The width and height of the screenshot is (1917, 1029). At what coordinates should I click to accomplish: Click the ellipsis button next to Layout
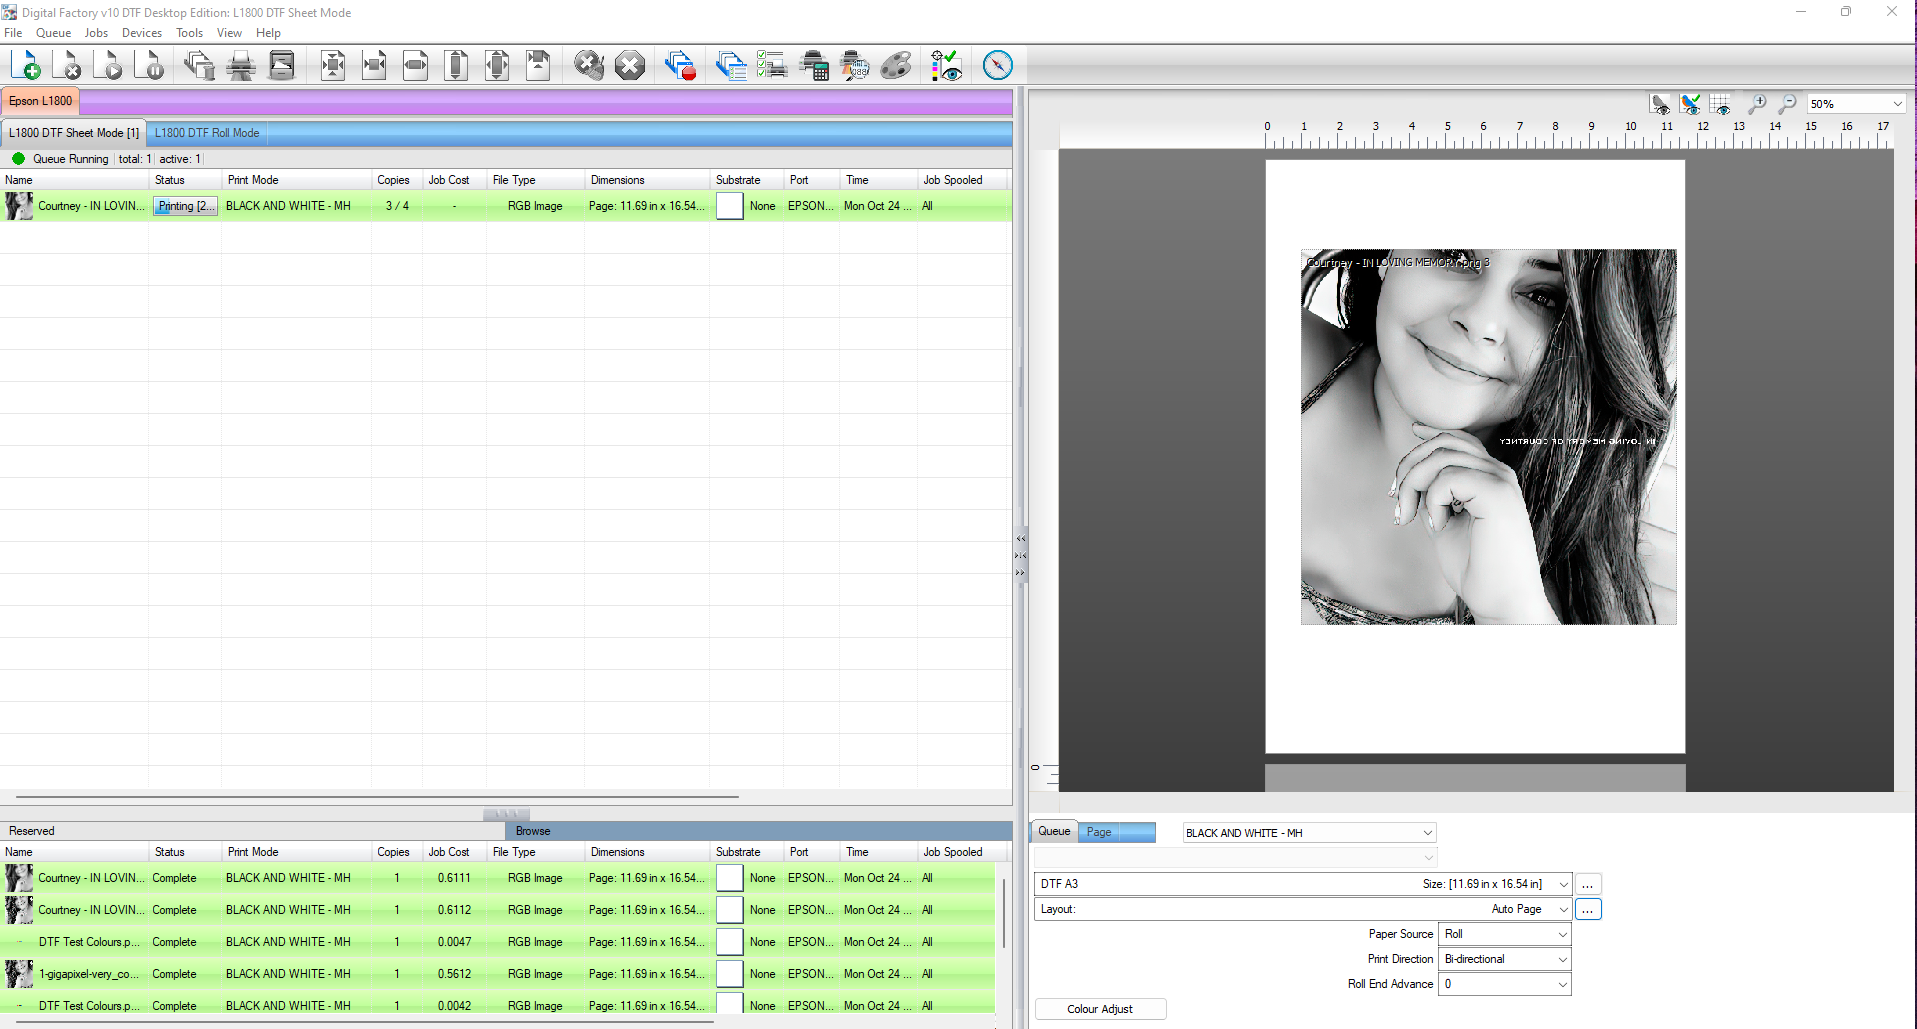coord(1587,909)
